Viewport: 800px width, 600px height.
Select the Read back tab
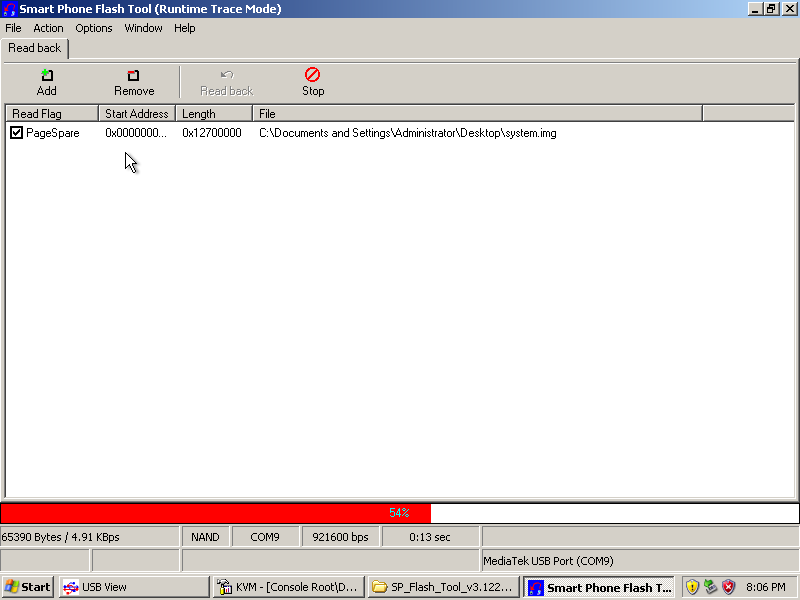35,48
